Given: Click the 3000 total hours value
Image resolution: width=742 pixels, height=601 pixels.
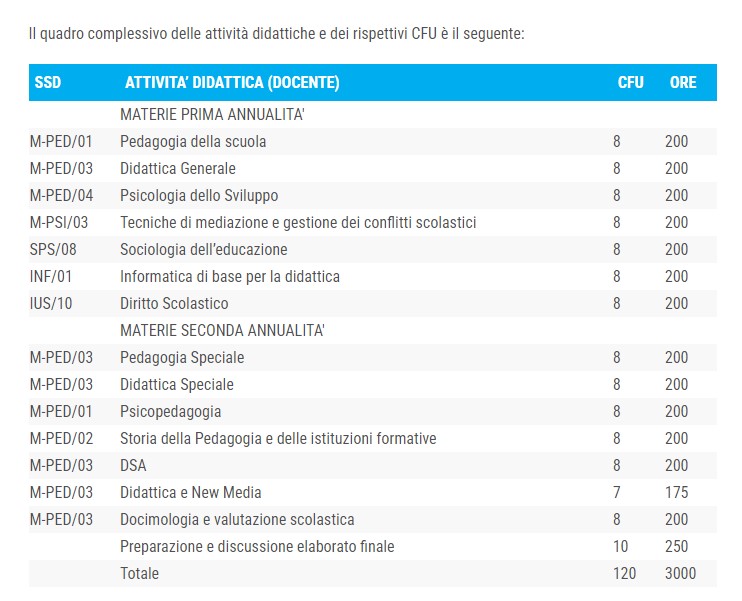Looking at the screenshot, I should pos(680,573).
